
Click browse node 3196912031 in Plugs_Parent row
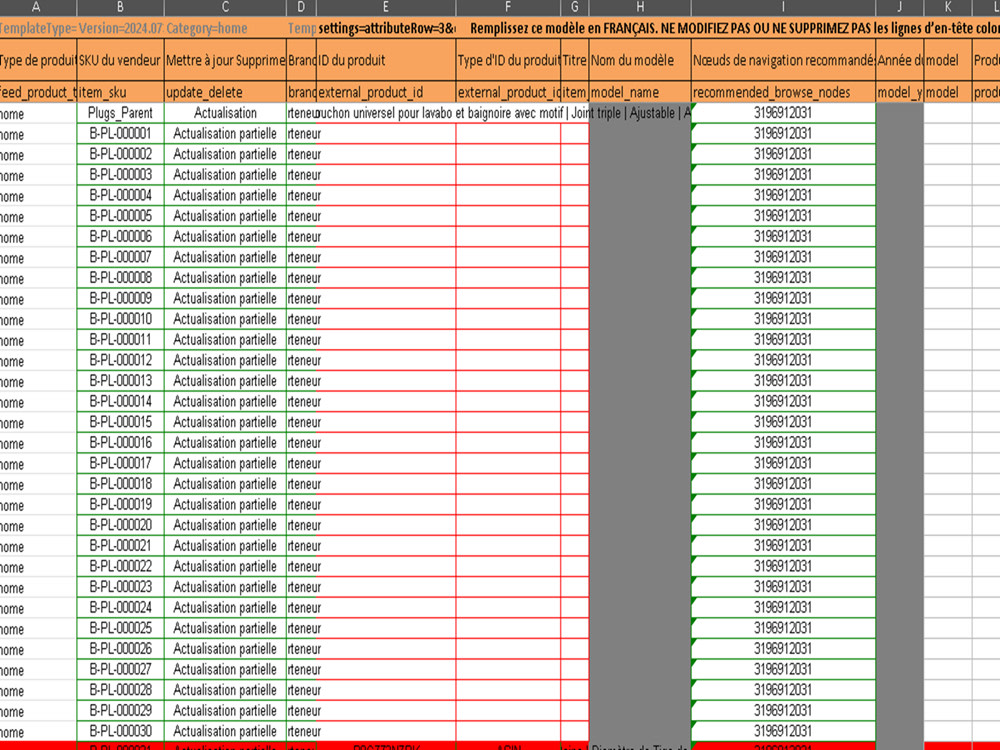(783, 113)
